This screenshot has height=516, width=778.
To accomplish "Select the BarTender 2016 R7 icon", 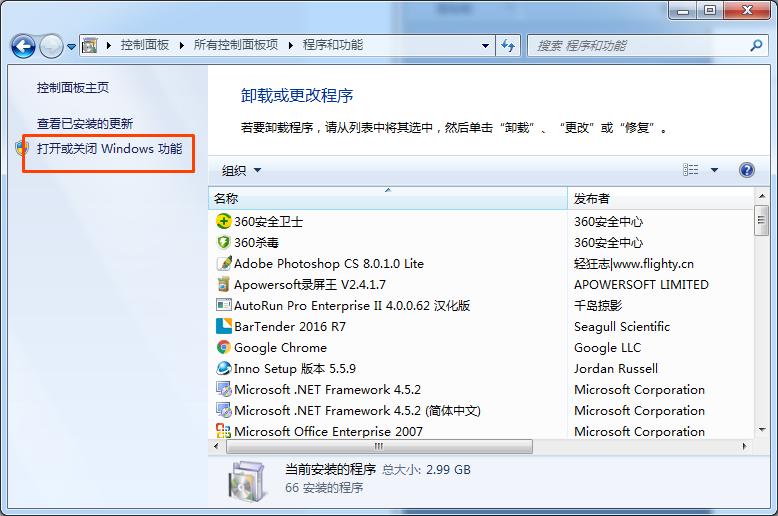I will tap(224, 326).
